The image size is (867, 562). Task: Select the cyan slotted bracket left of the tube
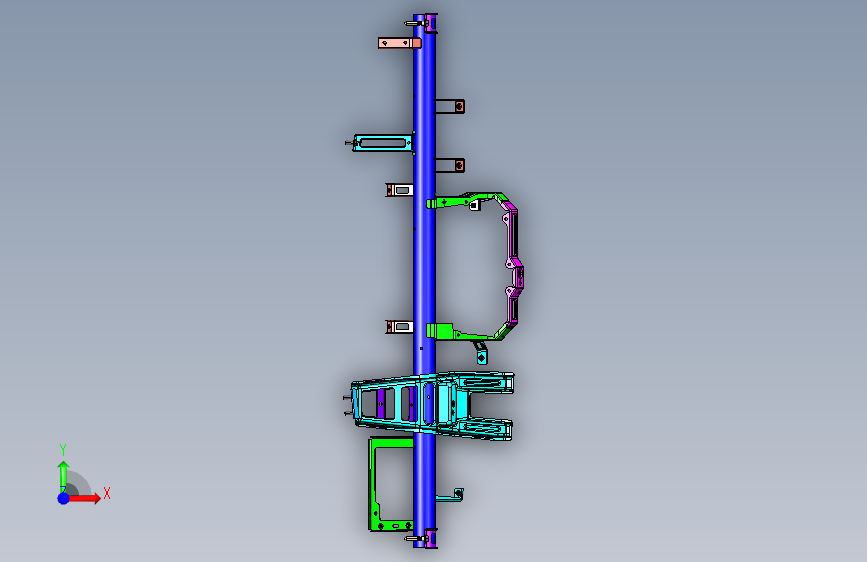(383, 143)
